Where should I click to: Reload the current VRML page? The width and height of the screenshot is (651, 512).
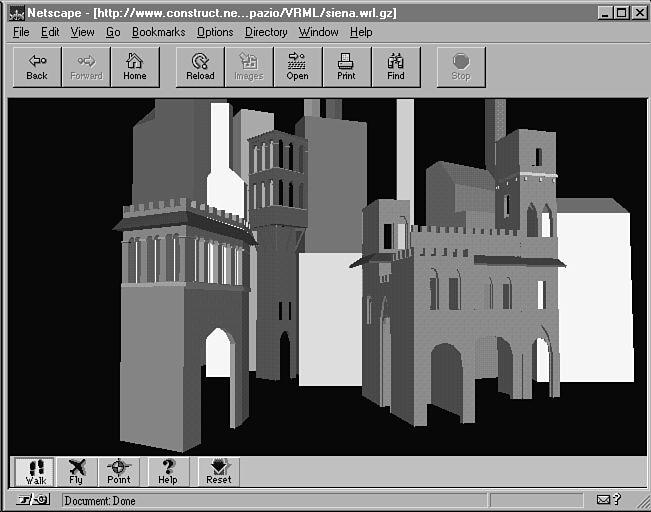point(200,67)
